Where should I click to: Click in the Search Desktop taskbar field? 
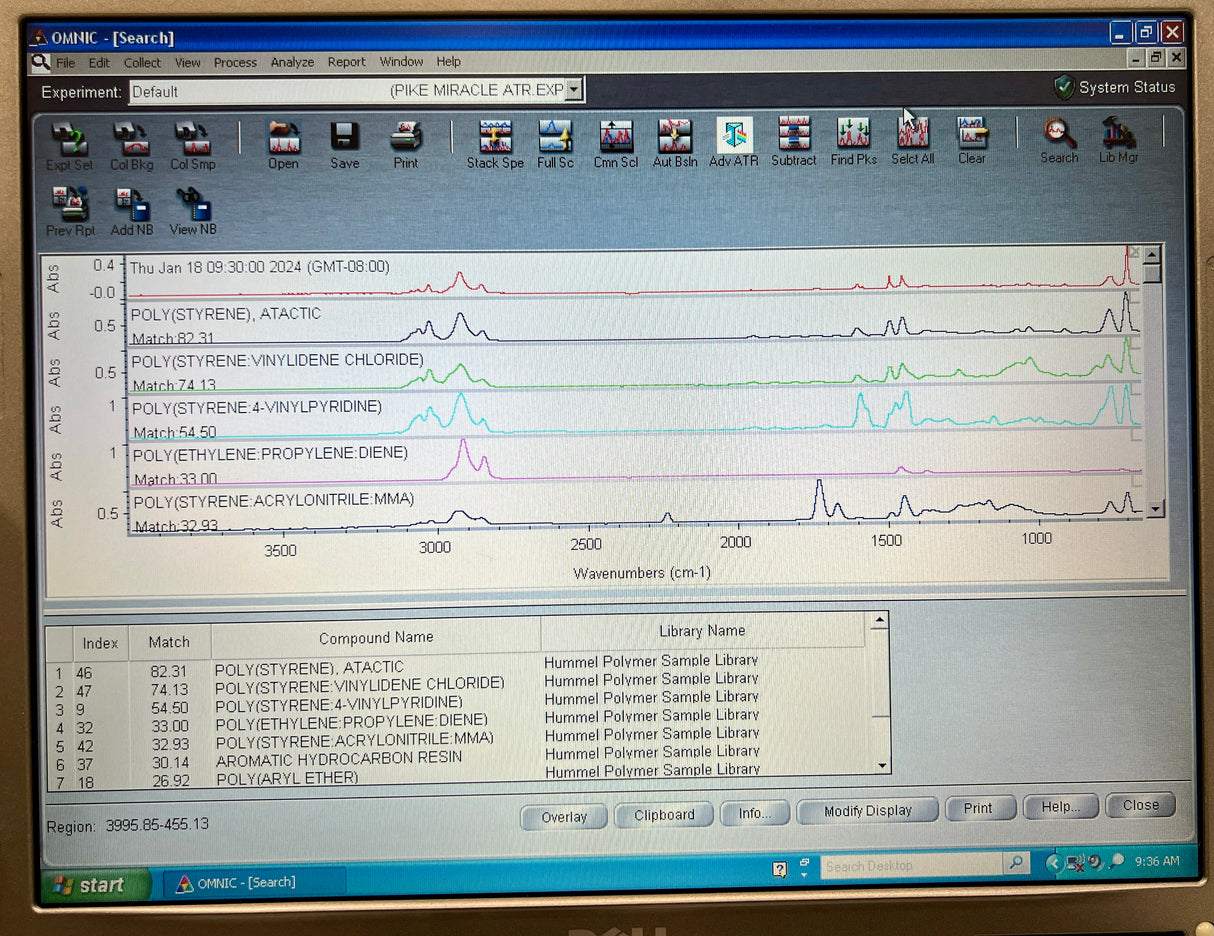(x=913, y=865)
